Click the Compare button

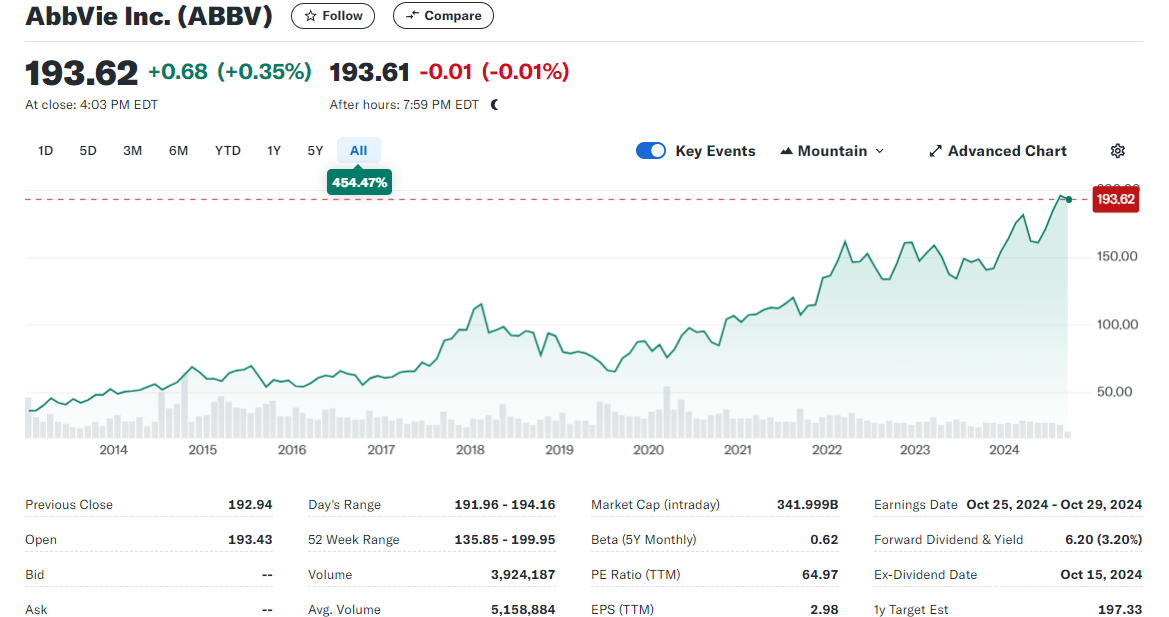tap(443, 16)
